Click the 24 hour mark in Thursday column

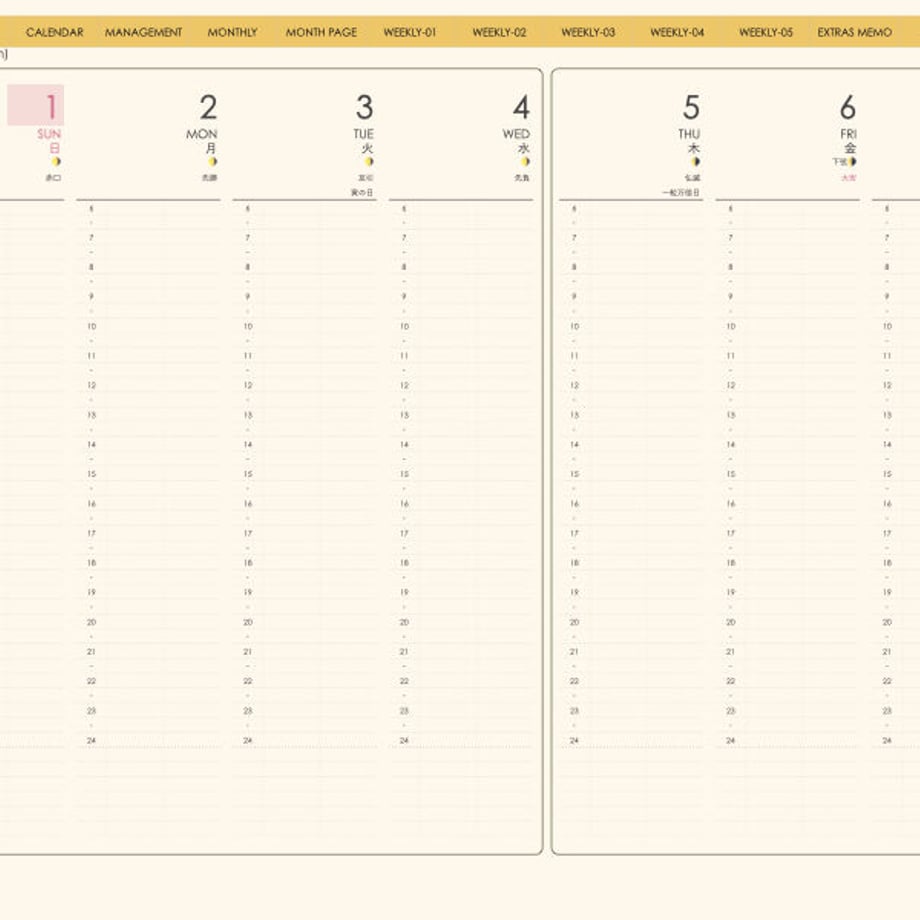point(574,740)
